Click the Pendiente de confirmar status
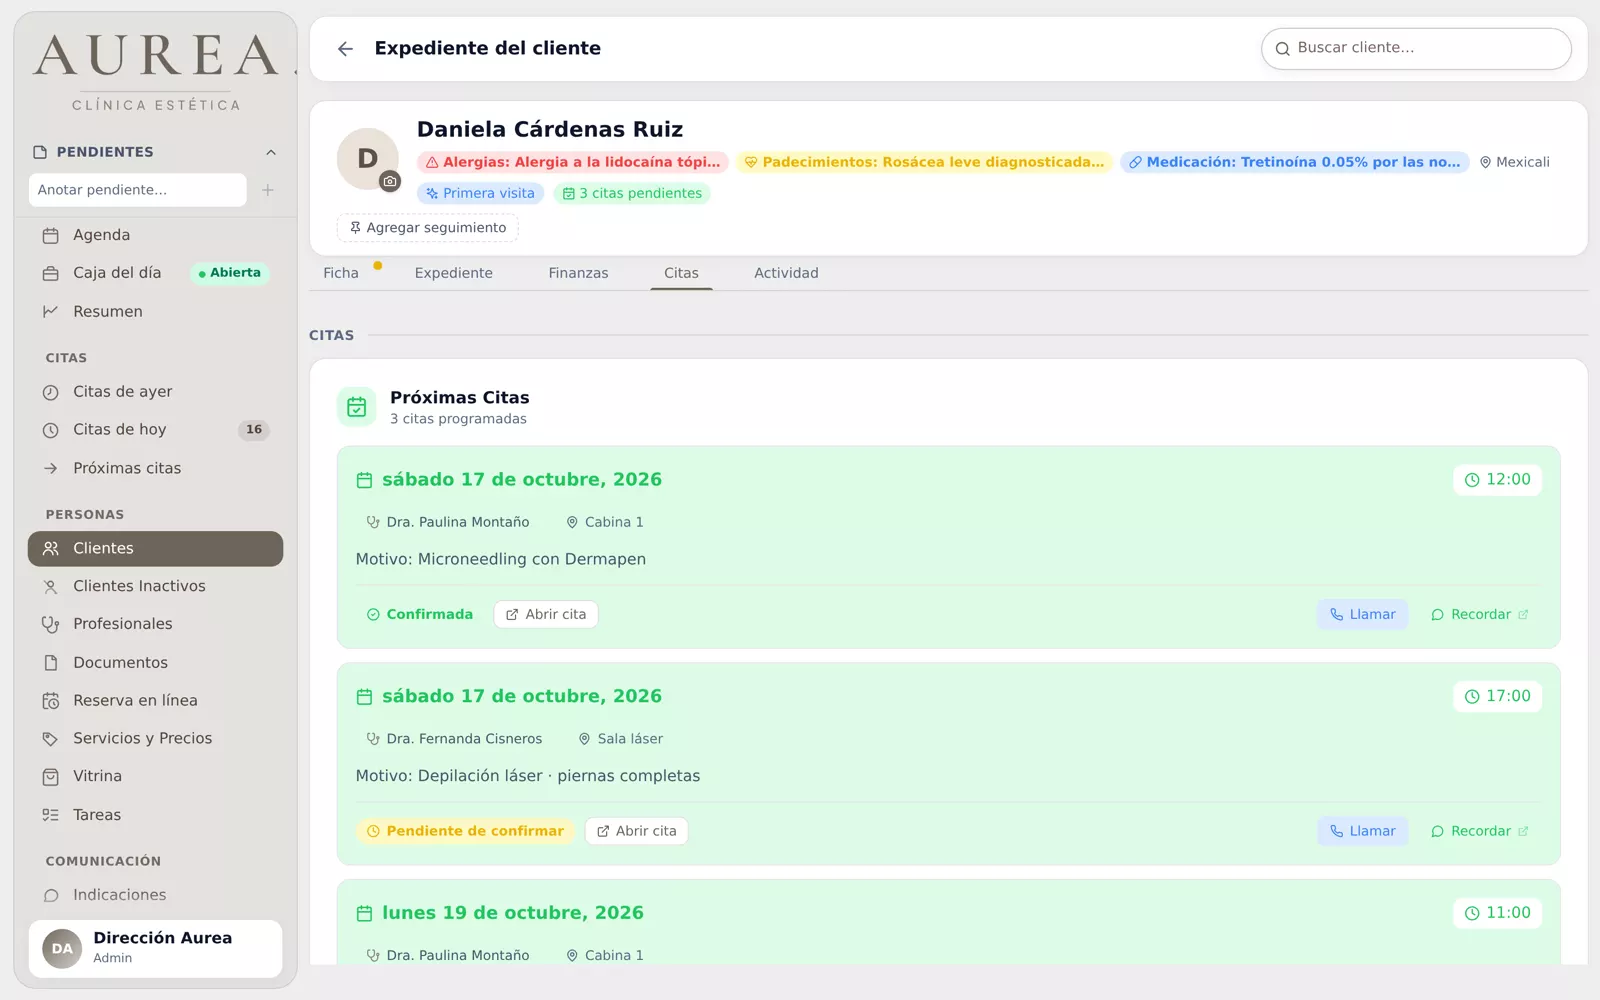The width and height of the screenshot is (1600, 1000). point(465,831)
